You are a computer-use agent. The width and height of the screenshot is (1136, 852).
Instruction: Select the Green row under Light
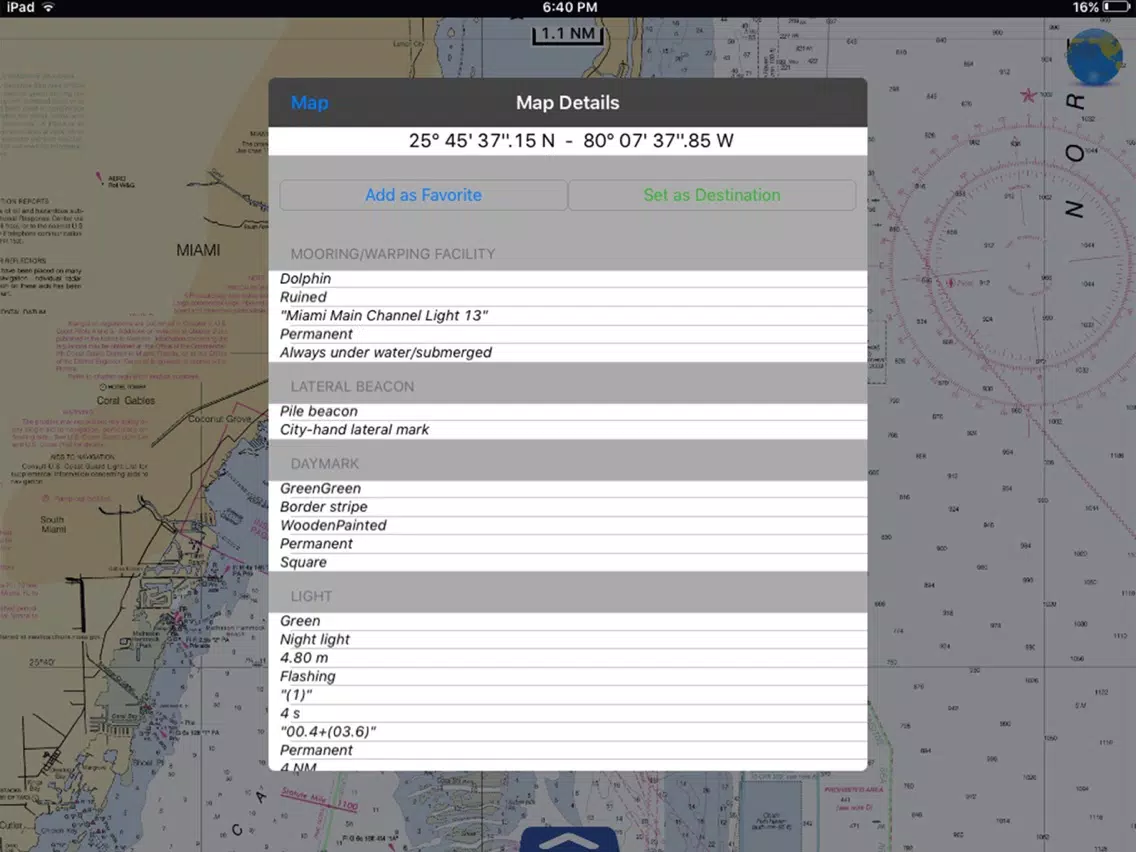(567, 622)
